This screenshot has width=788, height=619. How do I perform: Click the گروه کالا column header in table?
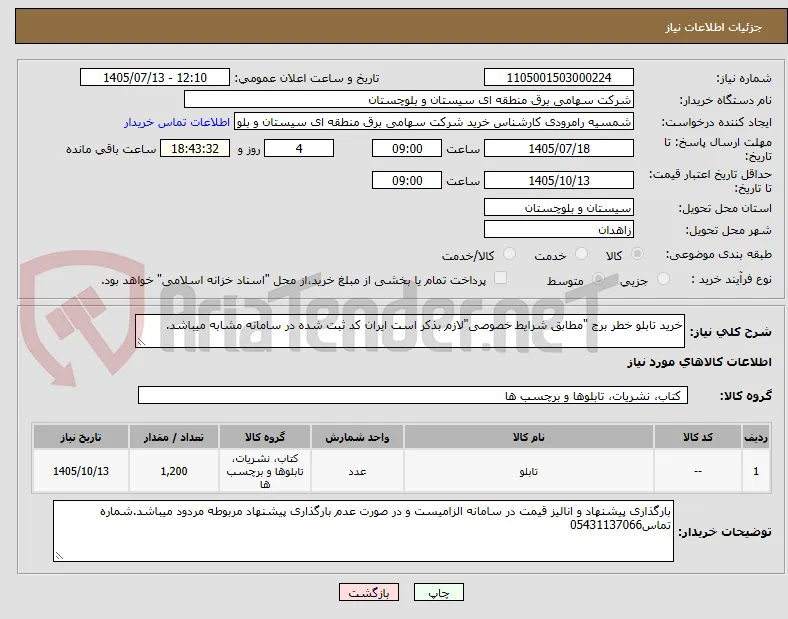tap(265, 437)
